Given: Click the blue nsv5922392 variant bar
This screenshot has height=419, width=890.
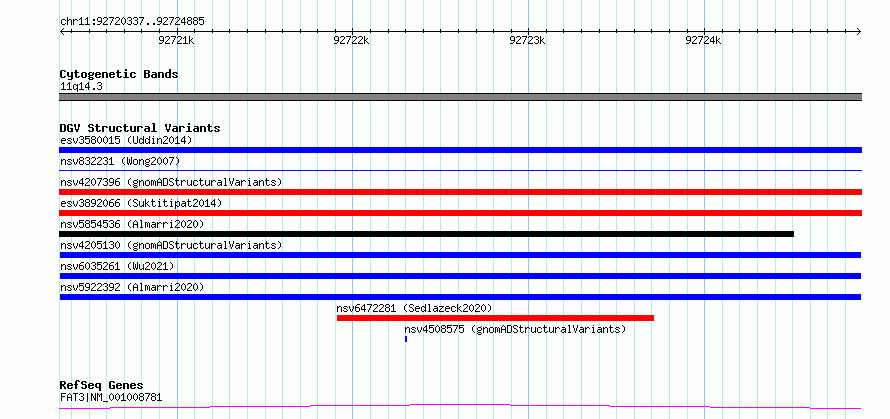Looking at the screenshot, I should [x=460, y=297].
